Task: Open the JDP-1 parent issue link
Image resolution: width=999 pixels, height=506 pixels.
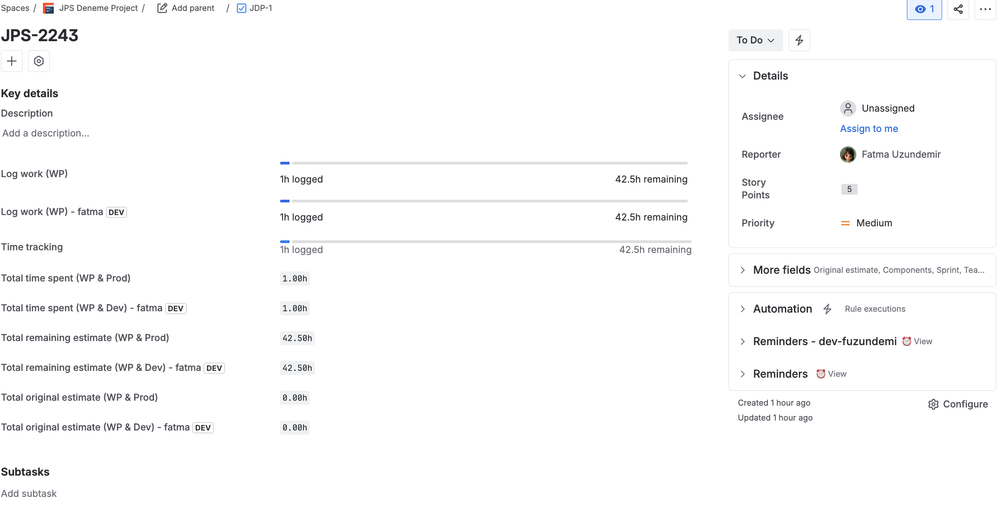Action: tap(261, 8)
